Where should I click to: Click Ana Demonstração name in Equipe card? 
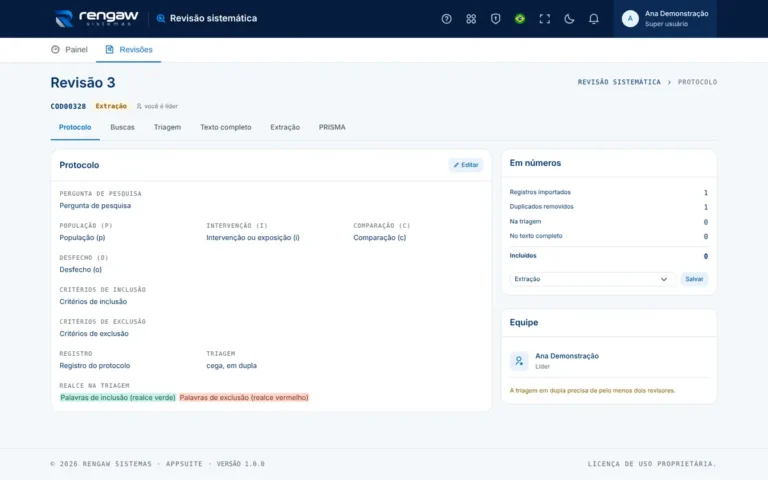pos(567,356)
